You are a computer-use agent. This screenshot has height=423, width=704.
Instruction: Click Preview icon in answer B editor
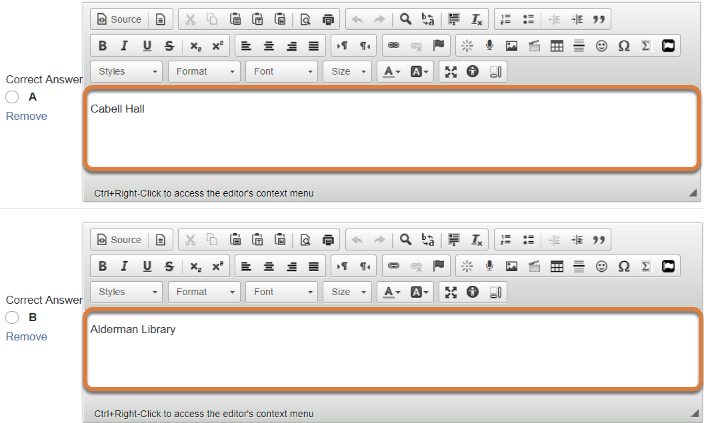click(x=305, y=240)
